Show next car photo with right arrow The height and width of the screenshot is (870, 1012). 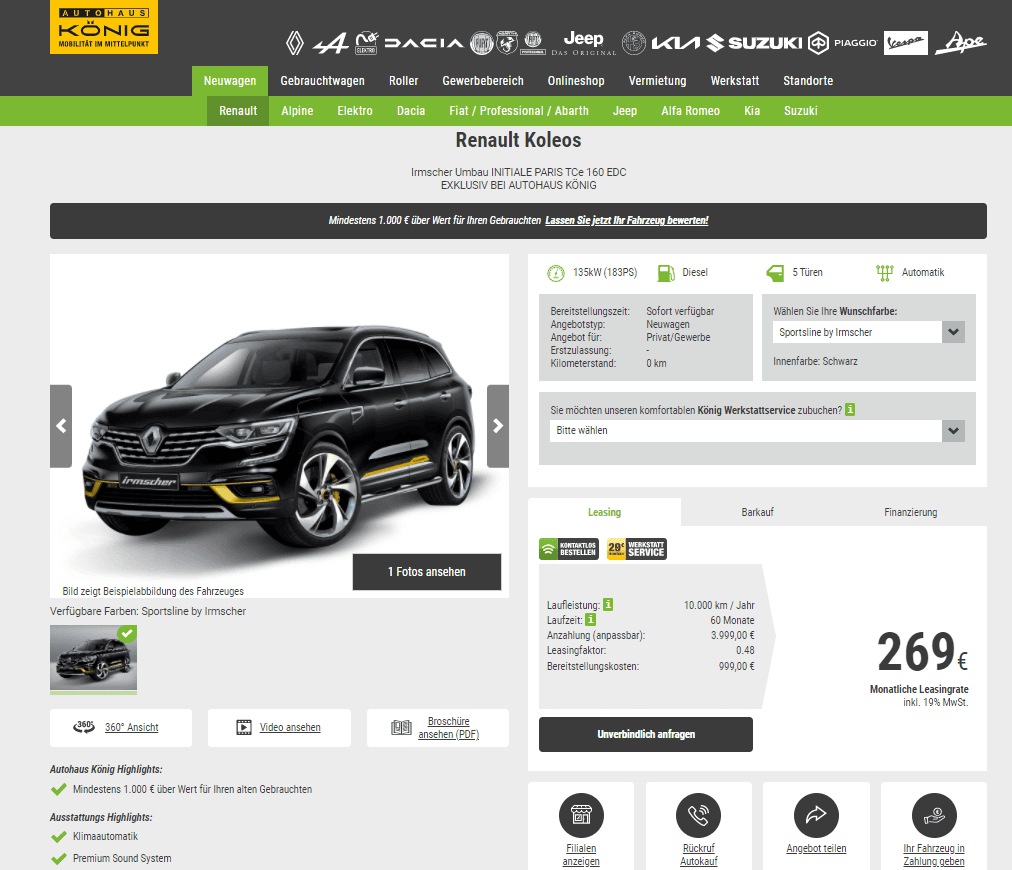tap(498, 426)
